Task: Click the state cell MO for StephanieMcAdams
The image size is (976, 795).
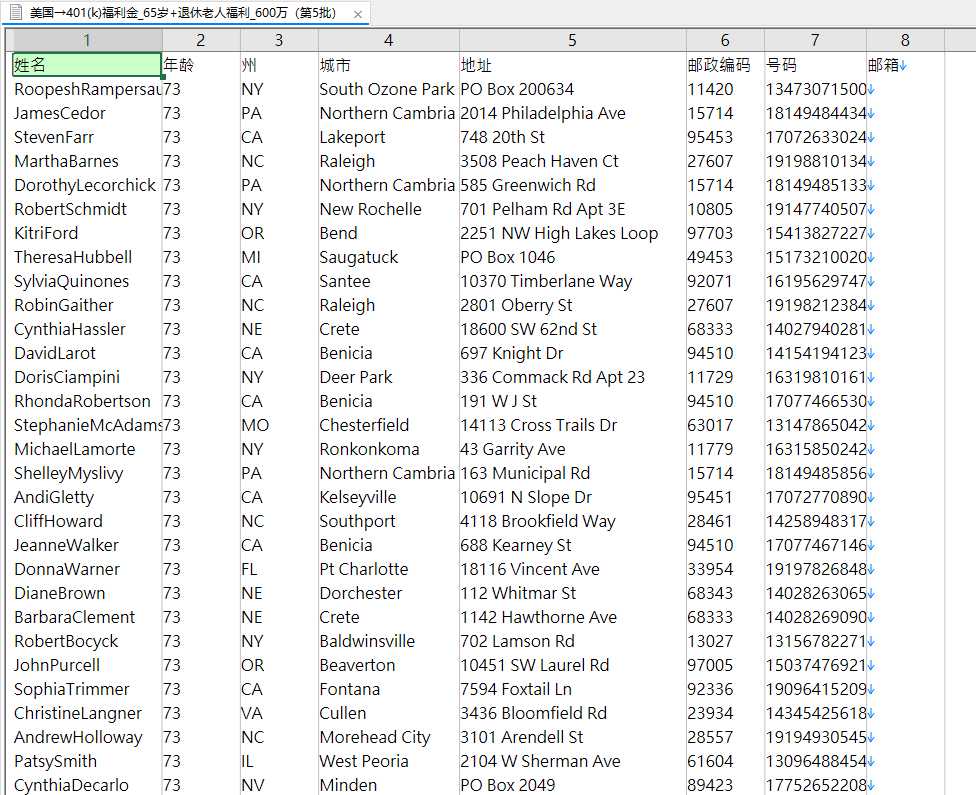Action: point(255,425)
